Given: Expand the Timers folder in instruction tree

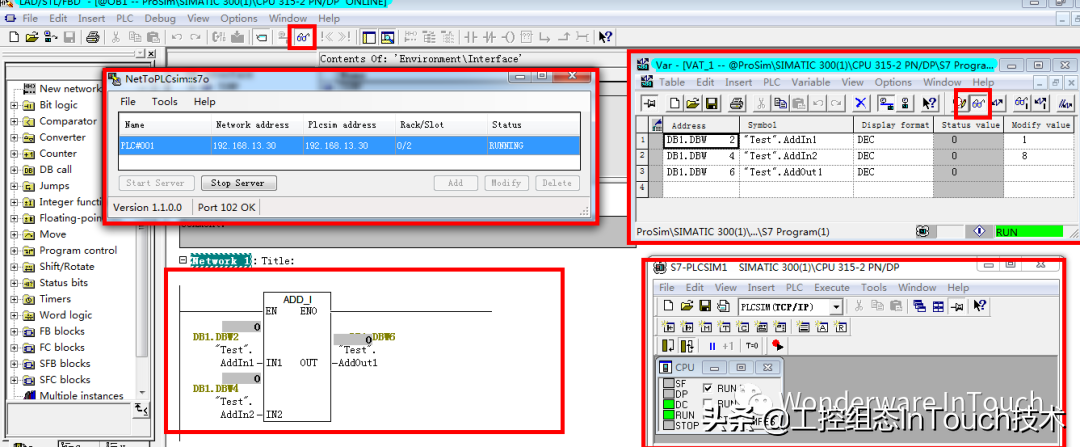Looking at the screenshot, I should click(14, 299).
